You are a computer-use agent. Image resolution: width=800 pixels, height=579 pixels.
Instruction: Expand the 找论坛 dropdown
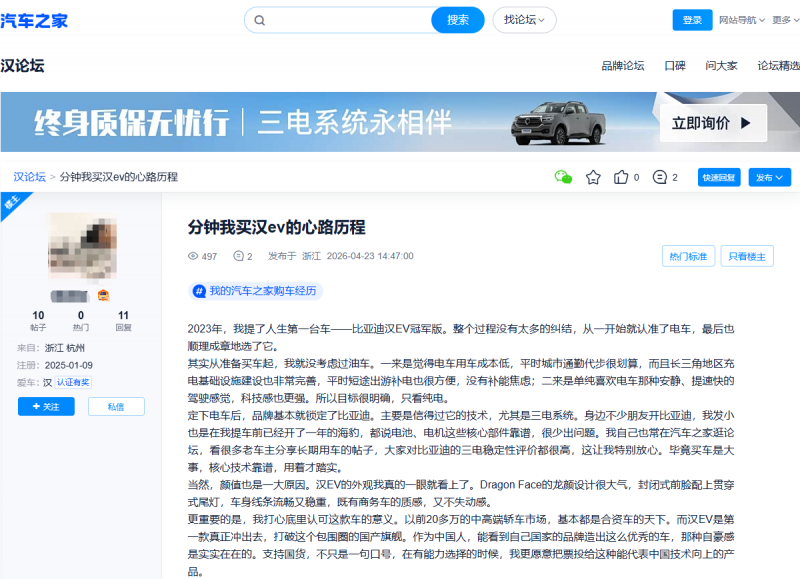(x=524, y=20)
